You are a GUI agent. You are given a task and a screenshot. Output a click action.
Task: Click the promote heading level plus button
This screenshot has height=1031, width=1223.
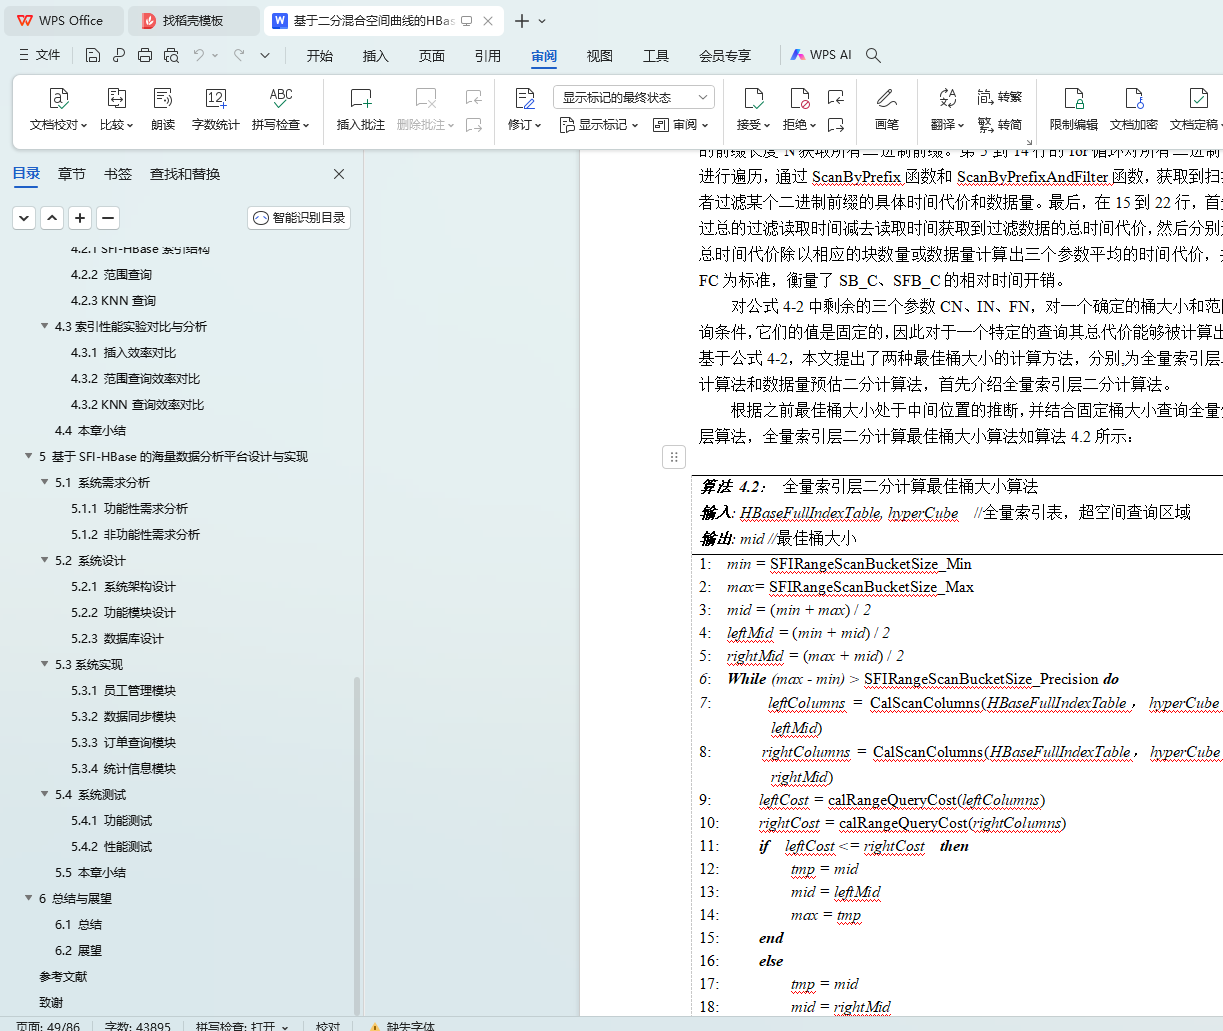coord(80,218)
